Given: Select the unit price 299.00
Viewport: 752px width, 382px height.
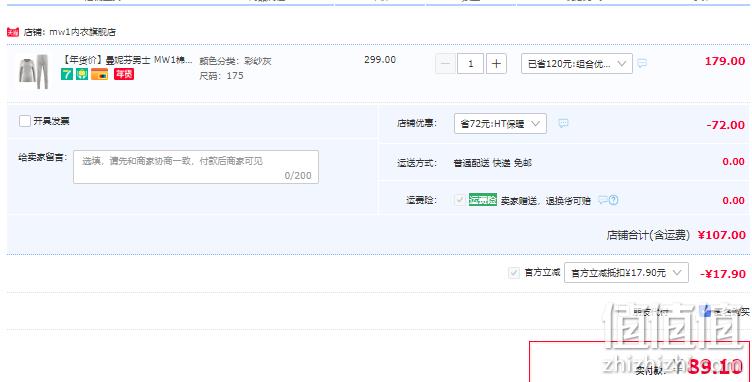Looking at the screenshot, I should (380, 60).
